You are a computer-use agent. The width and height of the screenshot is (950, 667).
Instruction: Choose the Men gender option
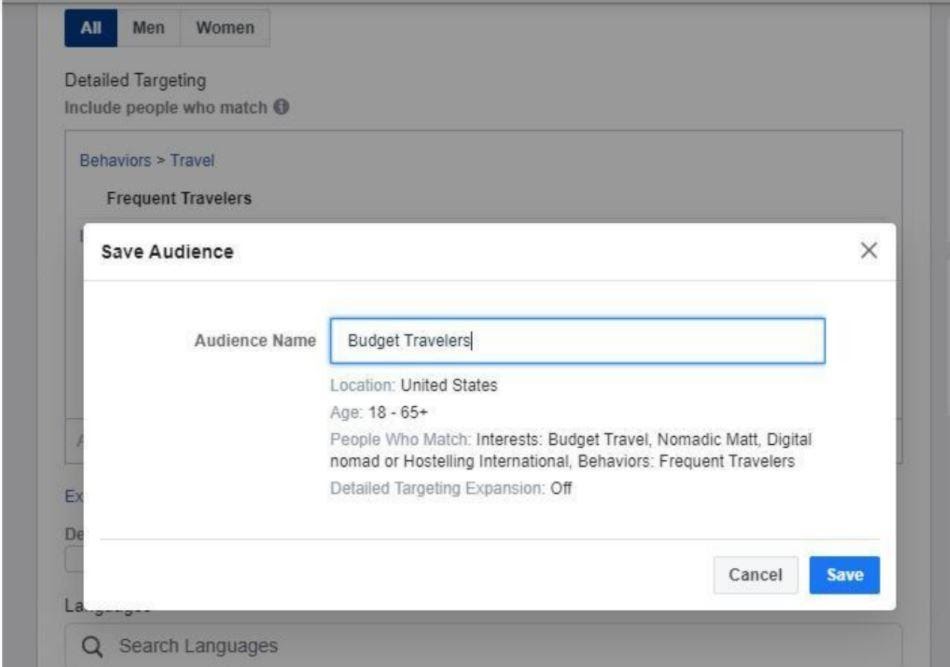pos(148,28)
